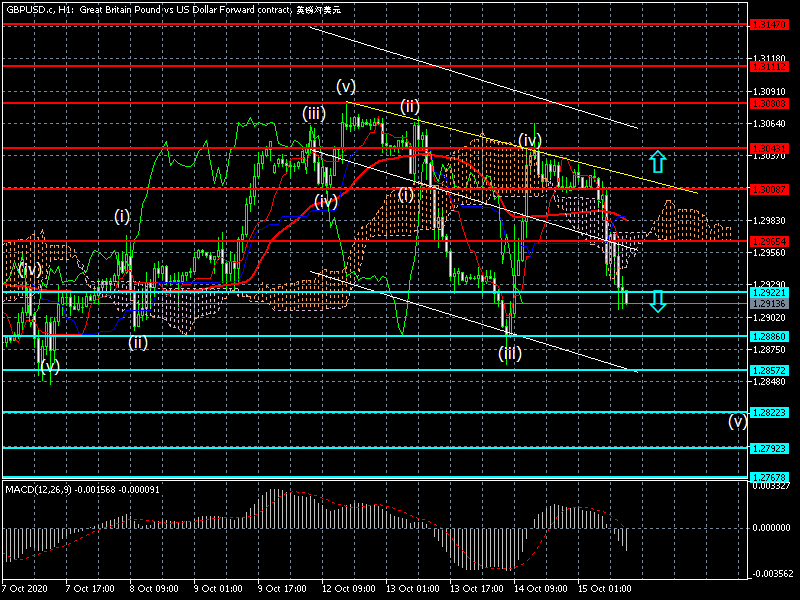
Task: Click the cyan 1.27678 level label
Action: pos(769,478)
